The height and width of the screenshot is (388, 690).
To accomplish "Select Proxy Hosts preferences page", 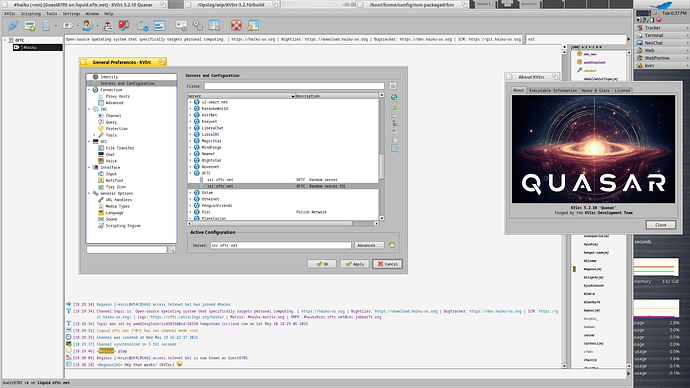I will pyautogui.click(x=117, y=96).
